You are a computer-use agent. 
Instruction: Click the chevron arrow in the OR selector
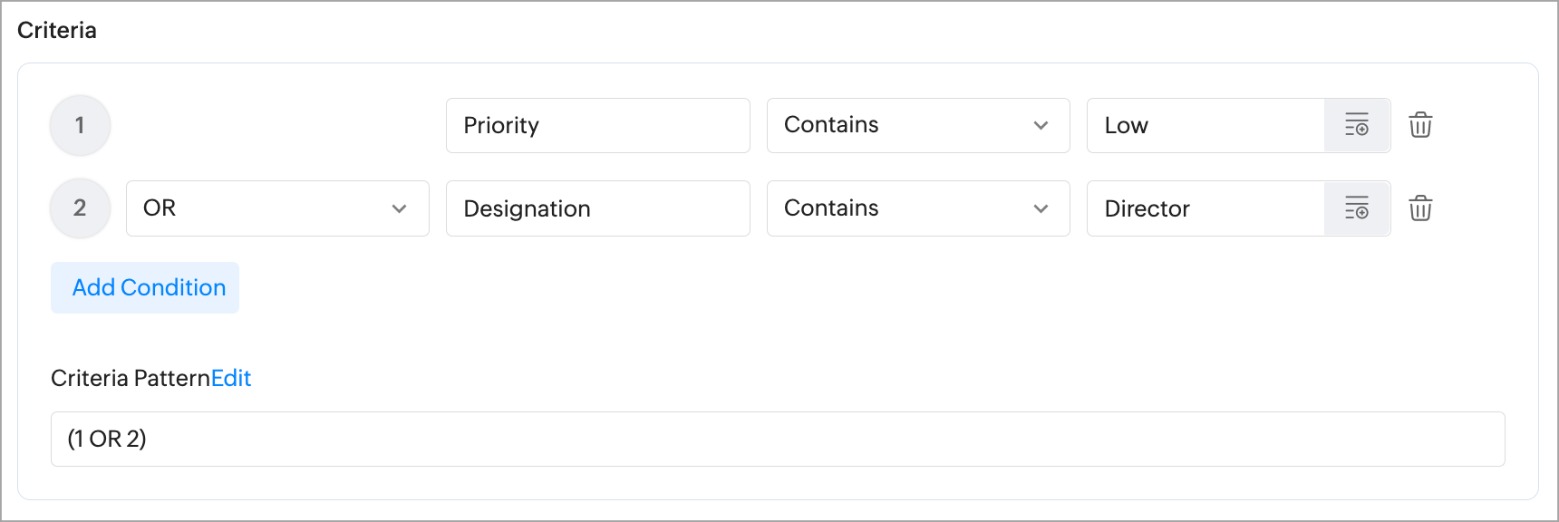coord(399,209)
